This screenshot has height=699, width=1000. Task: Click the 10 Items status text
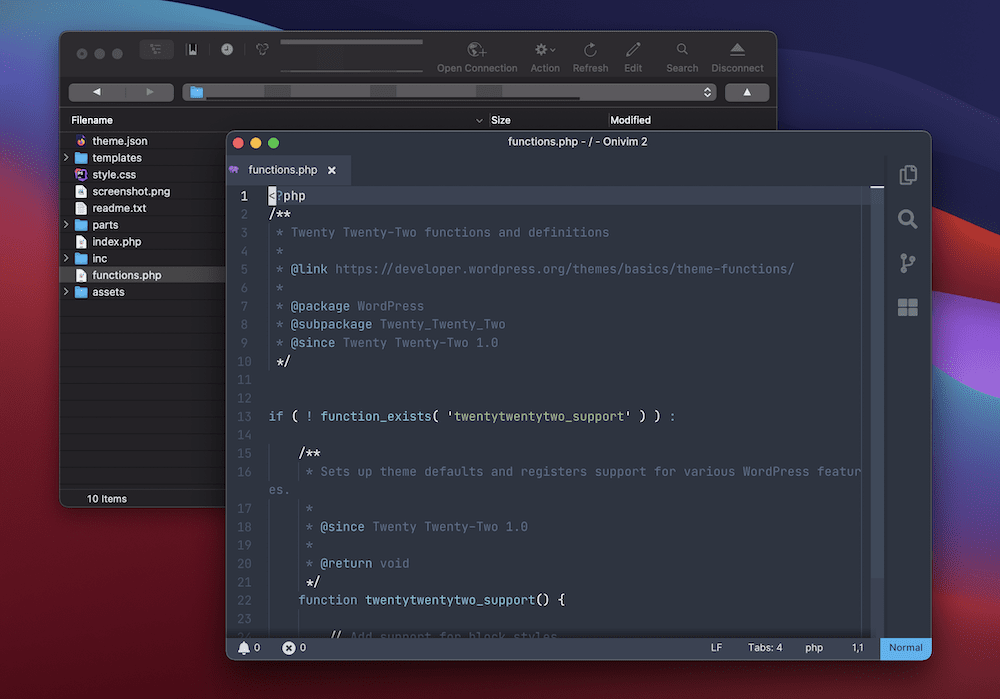(x=107, y=499)
